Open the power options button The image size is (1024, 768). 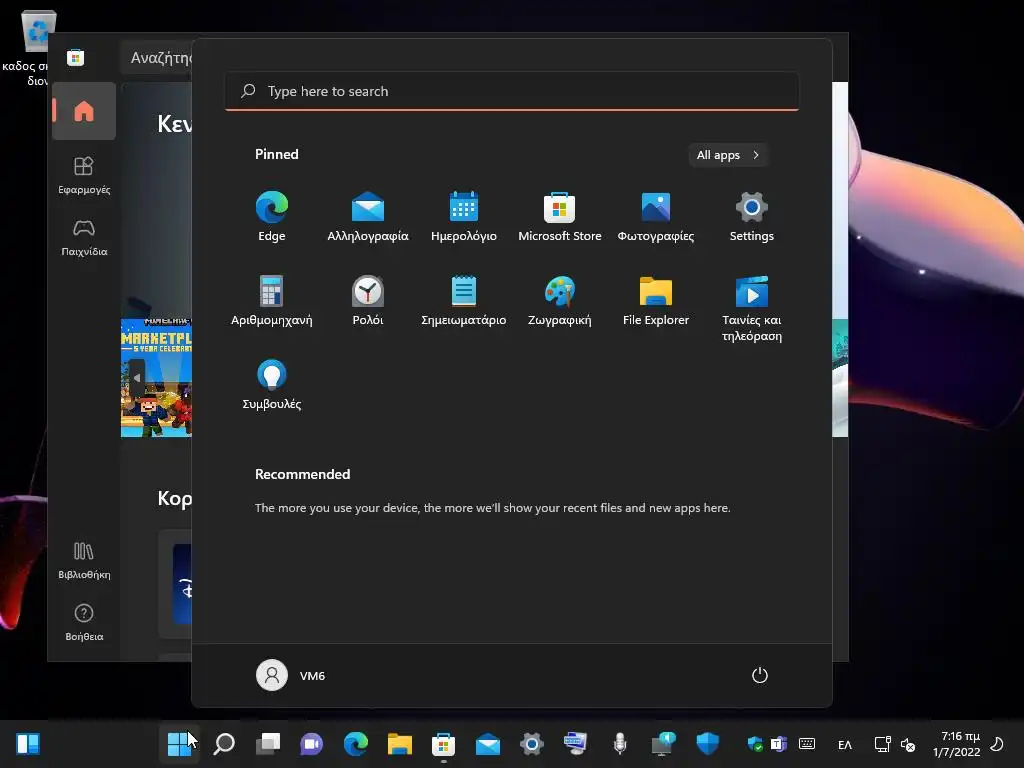tap(760, 675)
